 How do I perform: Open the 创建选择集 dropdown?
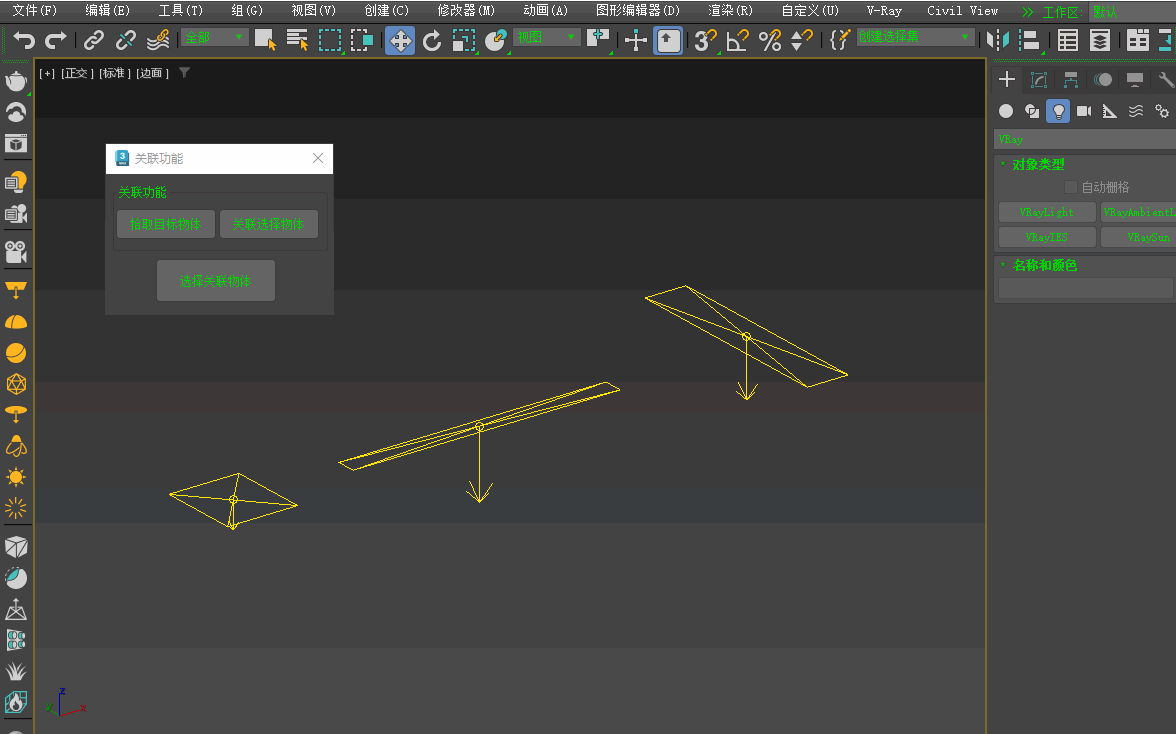(x=915, y=37)
